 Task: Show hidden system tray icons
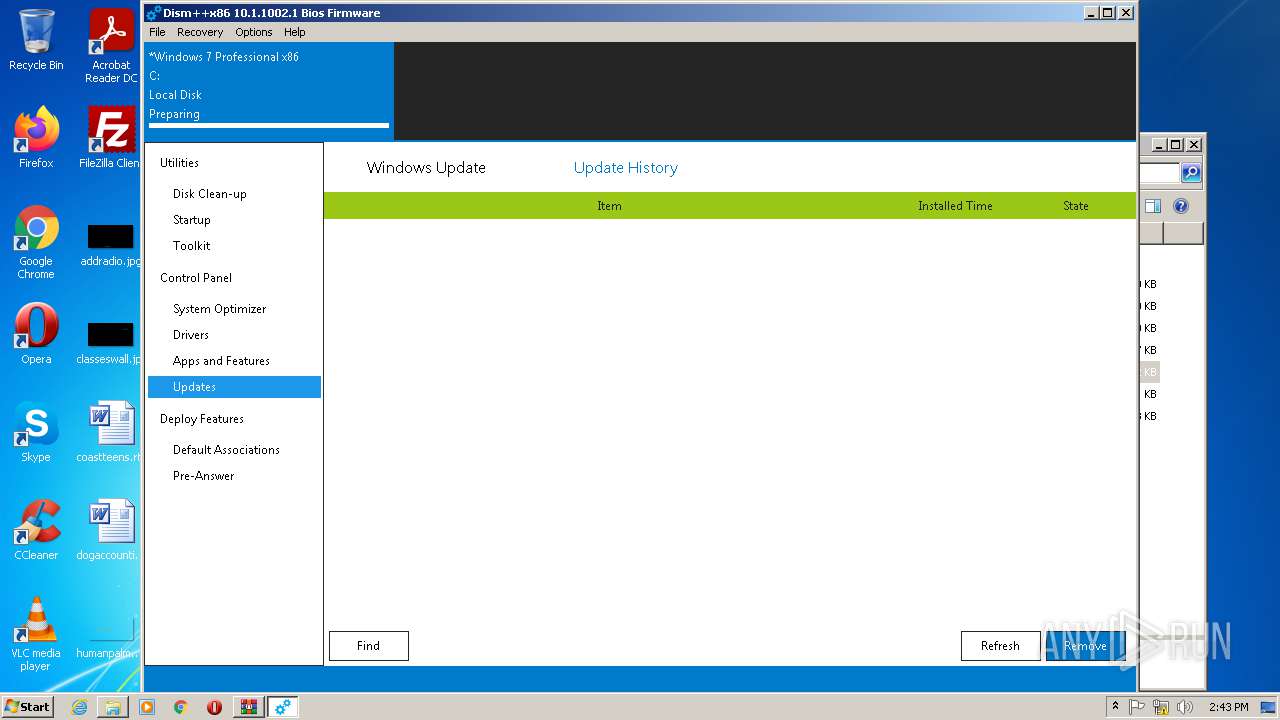coord(1115,706)
